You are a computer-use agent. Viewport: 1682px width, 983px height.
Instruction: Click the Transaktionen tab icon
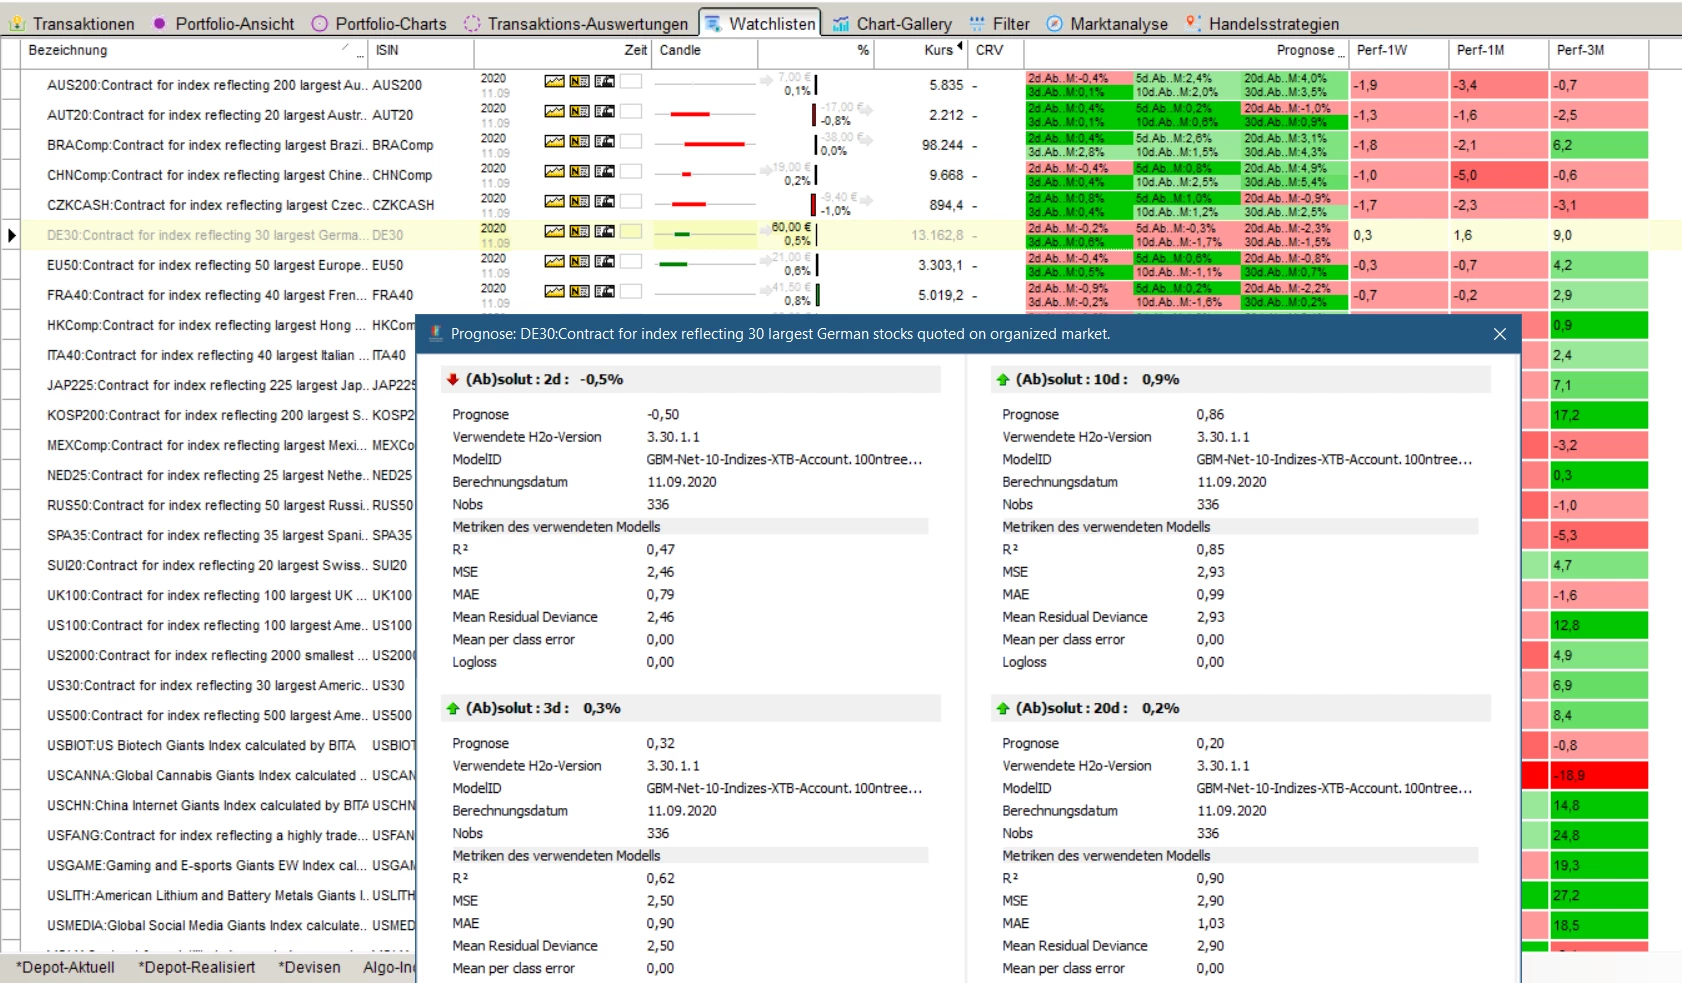click(x=17, y=23)
